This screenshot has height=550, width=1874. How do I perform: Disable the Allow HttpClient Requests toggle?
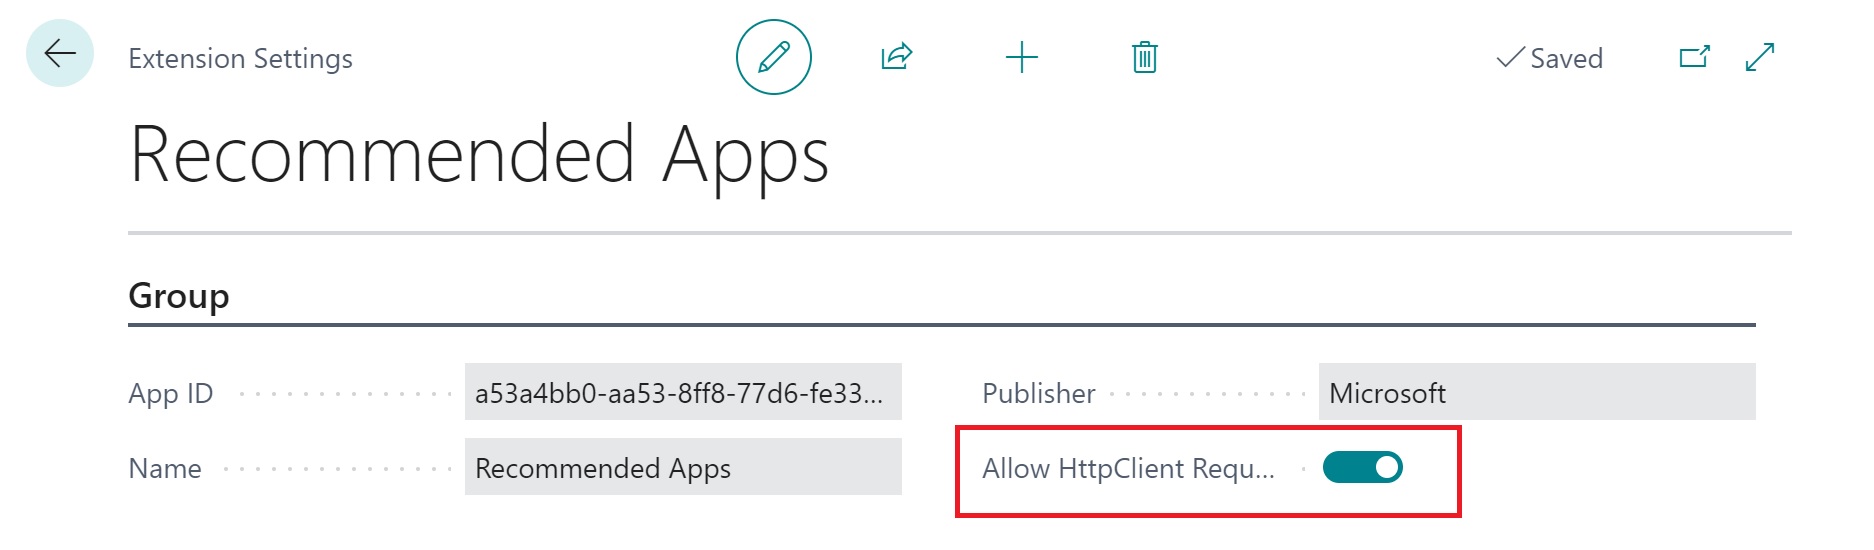tap(1362, 467)
